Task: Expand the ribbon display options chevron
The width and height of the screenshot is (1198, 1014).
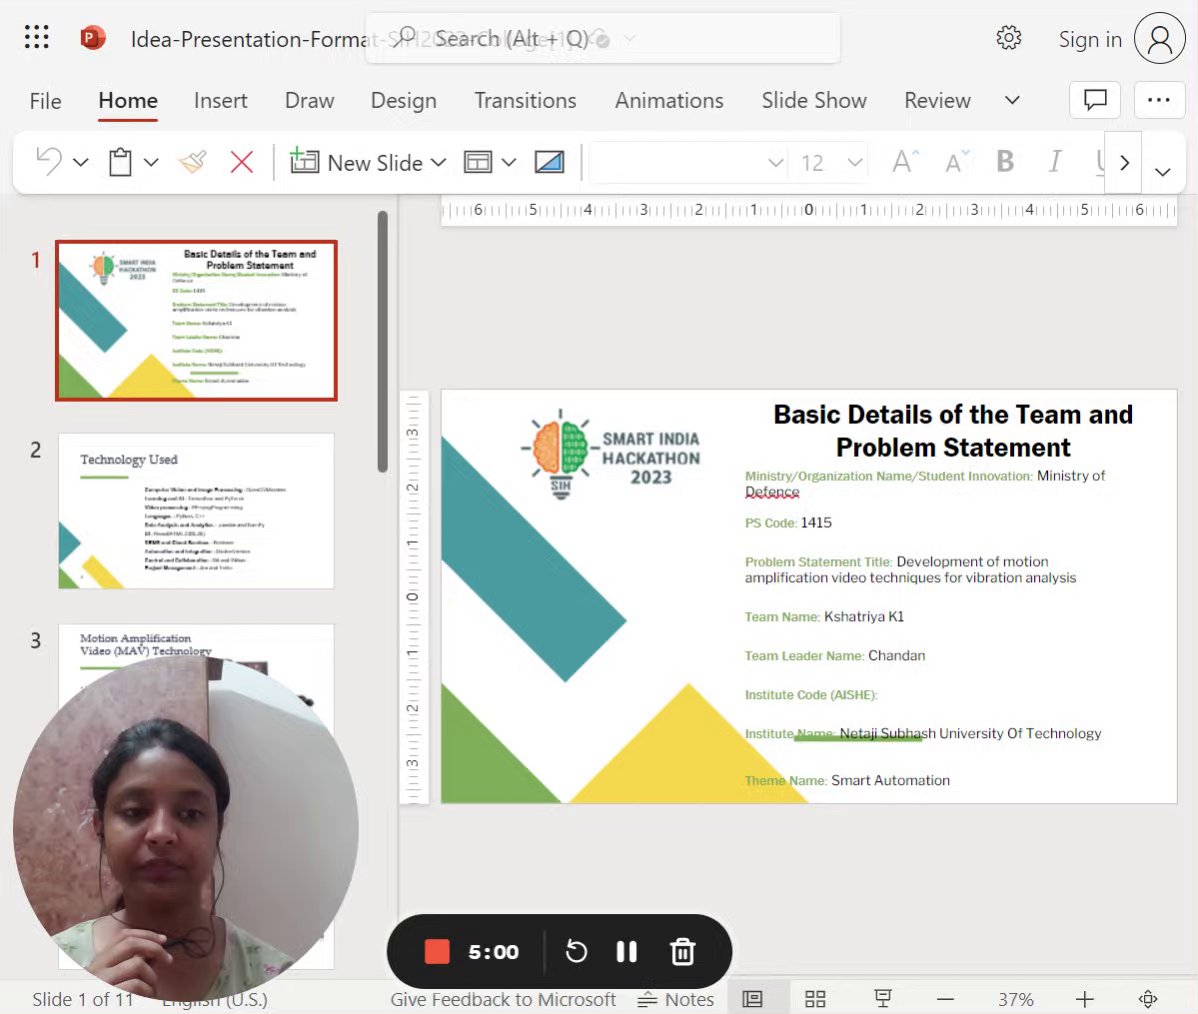Action: coord(1163,171)
